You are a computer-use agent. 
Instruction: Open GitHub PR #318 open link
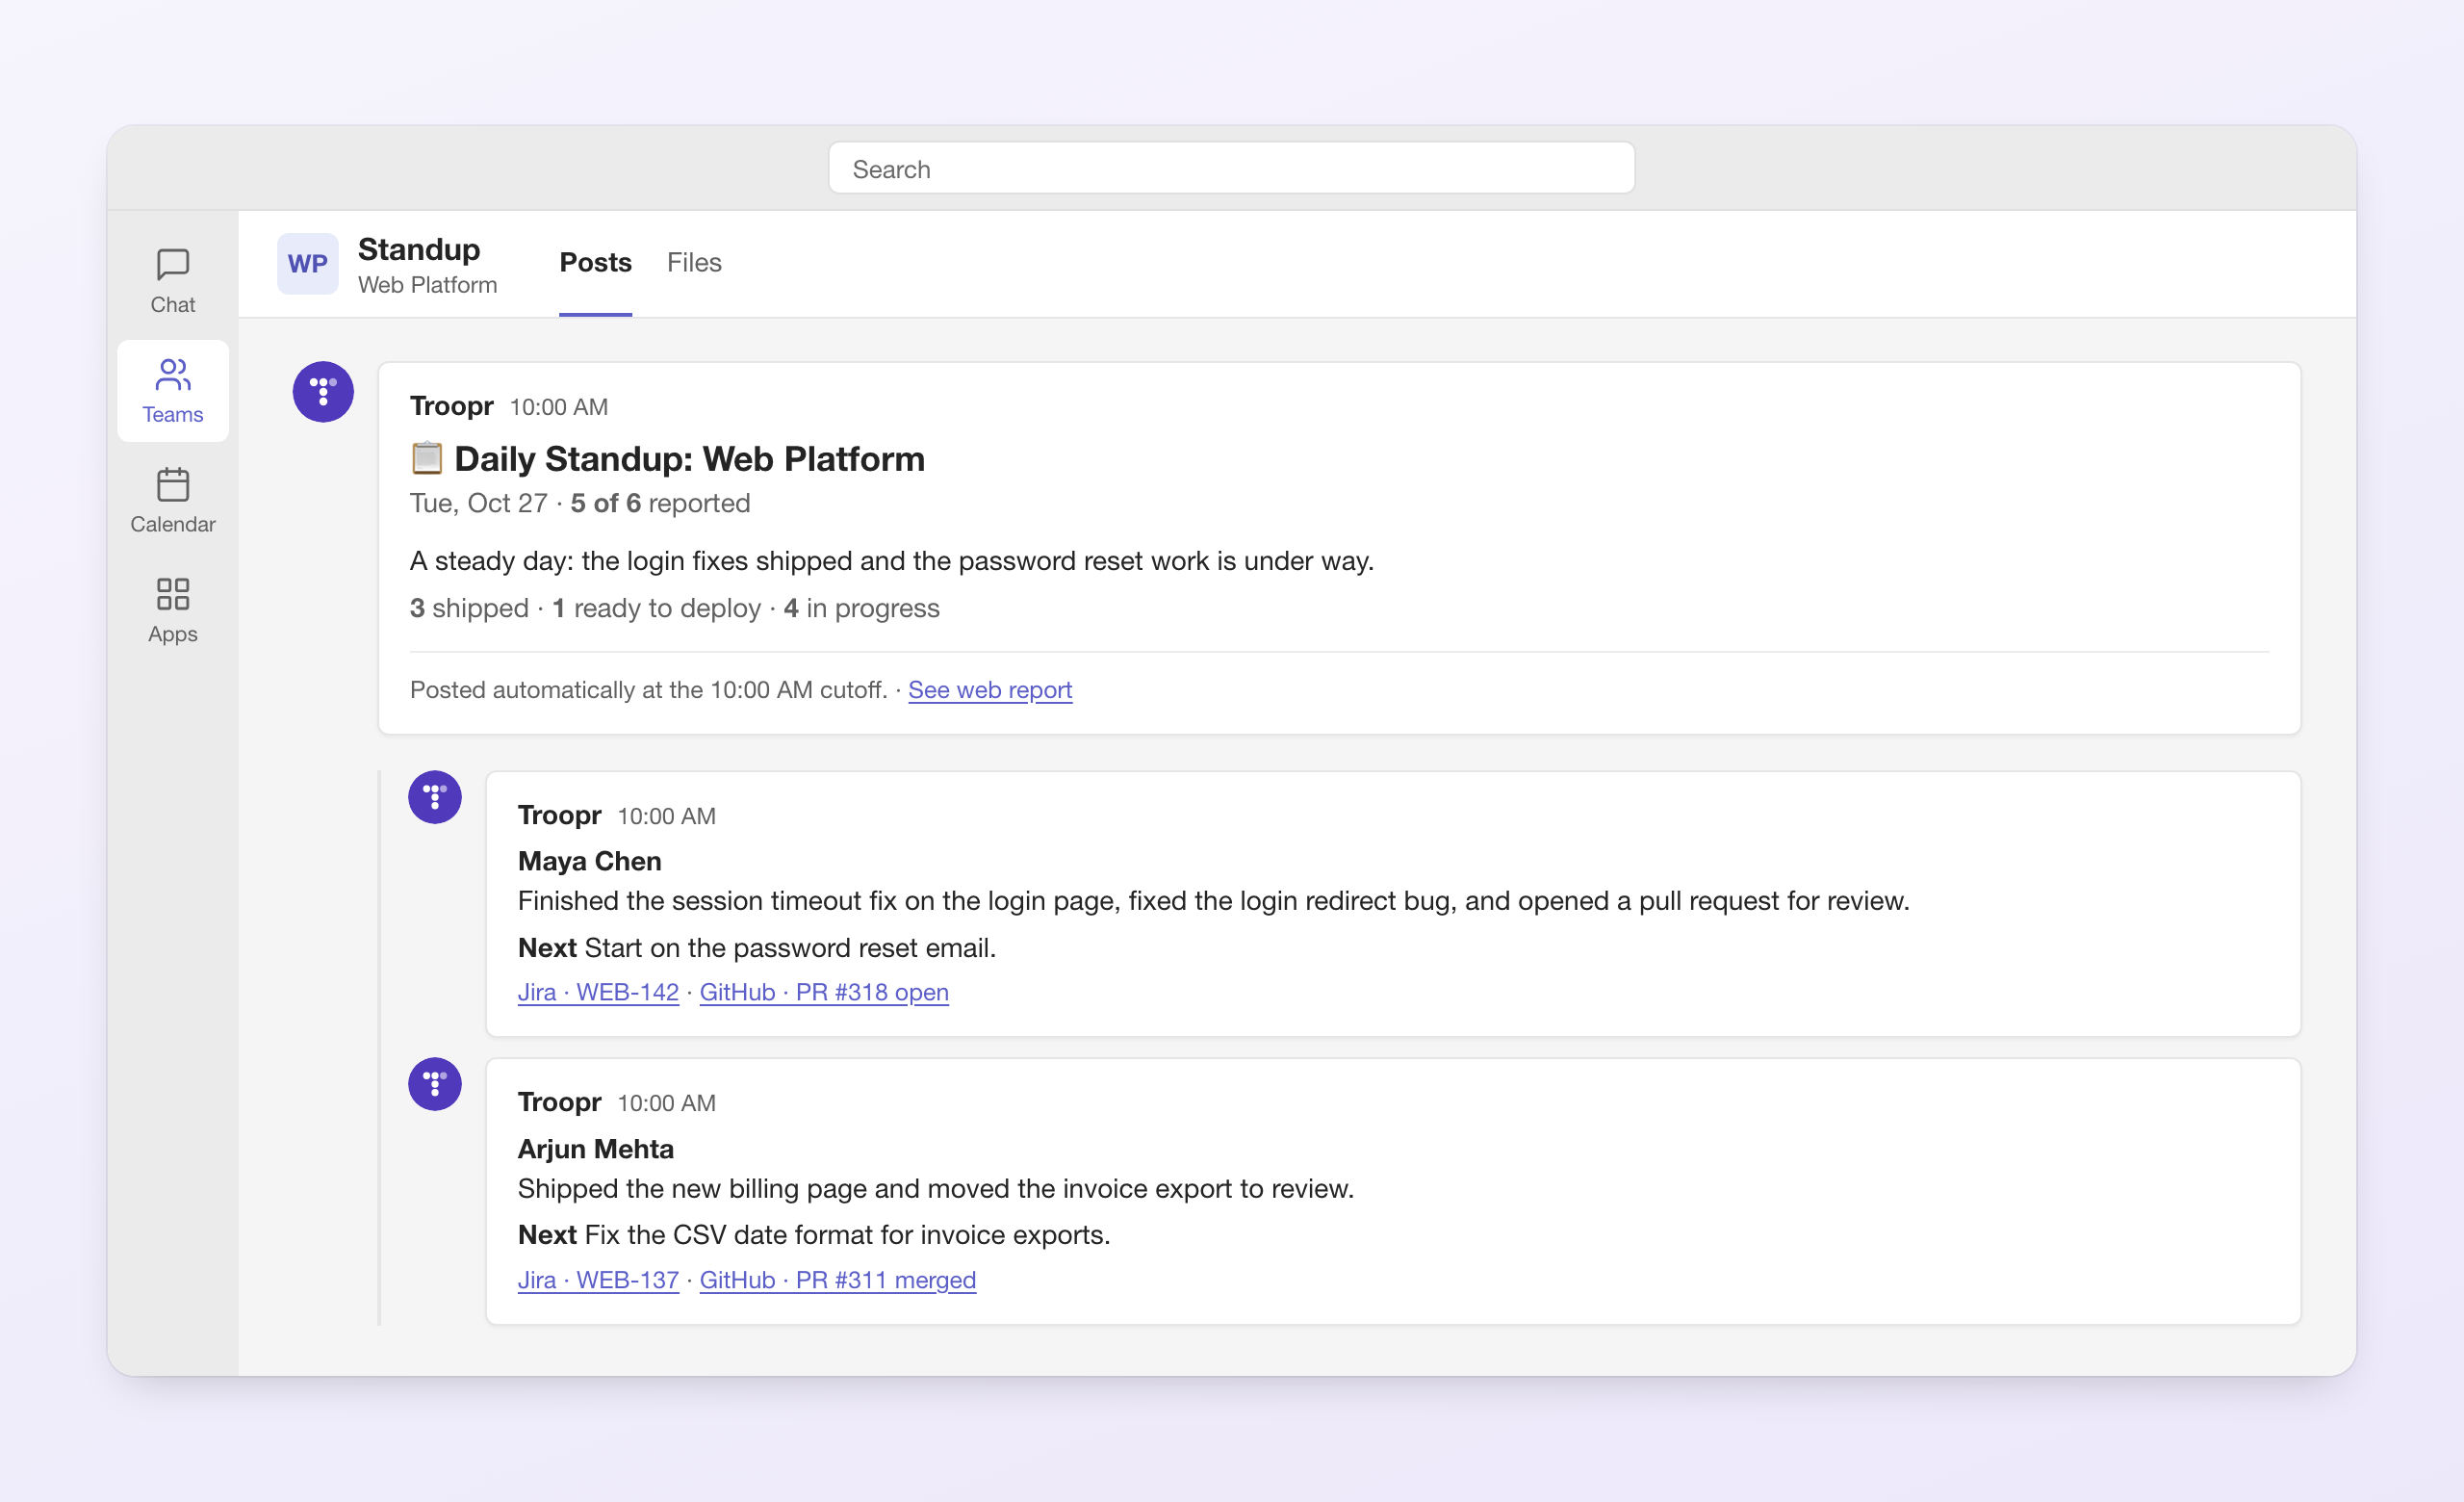click(824, 992)
